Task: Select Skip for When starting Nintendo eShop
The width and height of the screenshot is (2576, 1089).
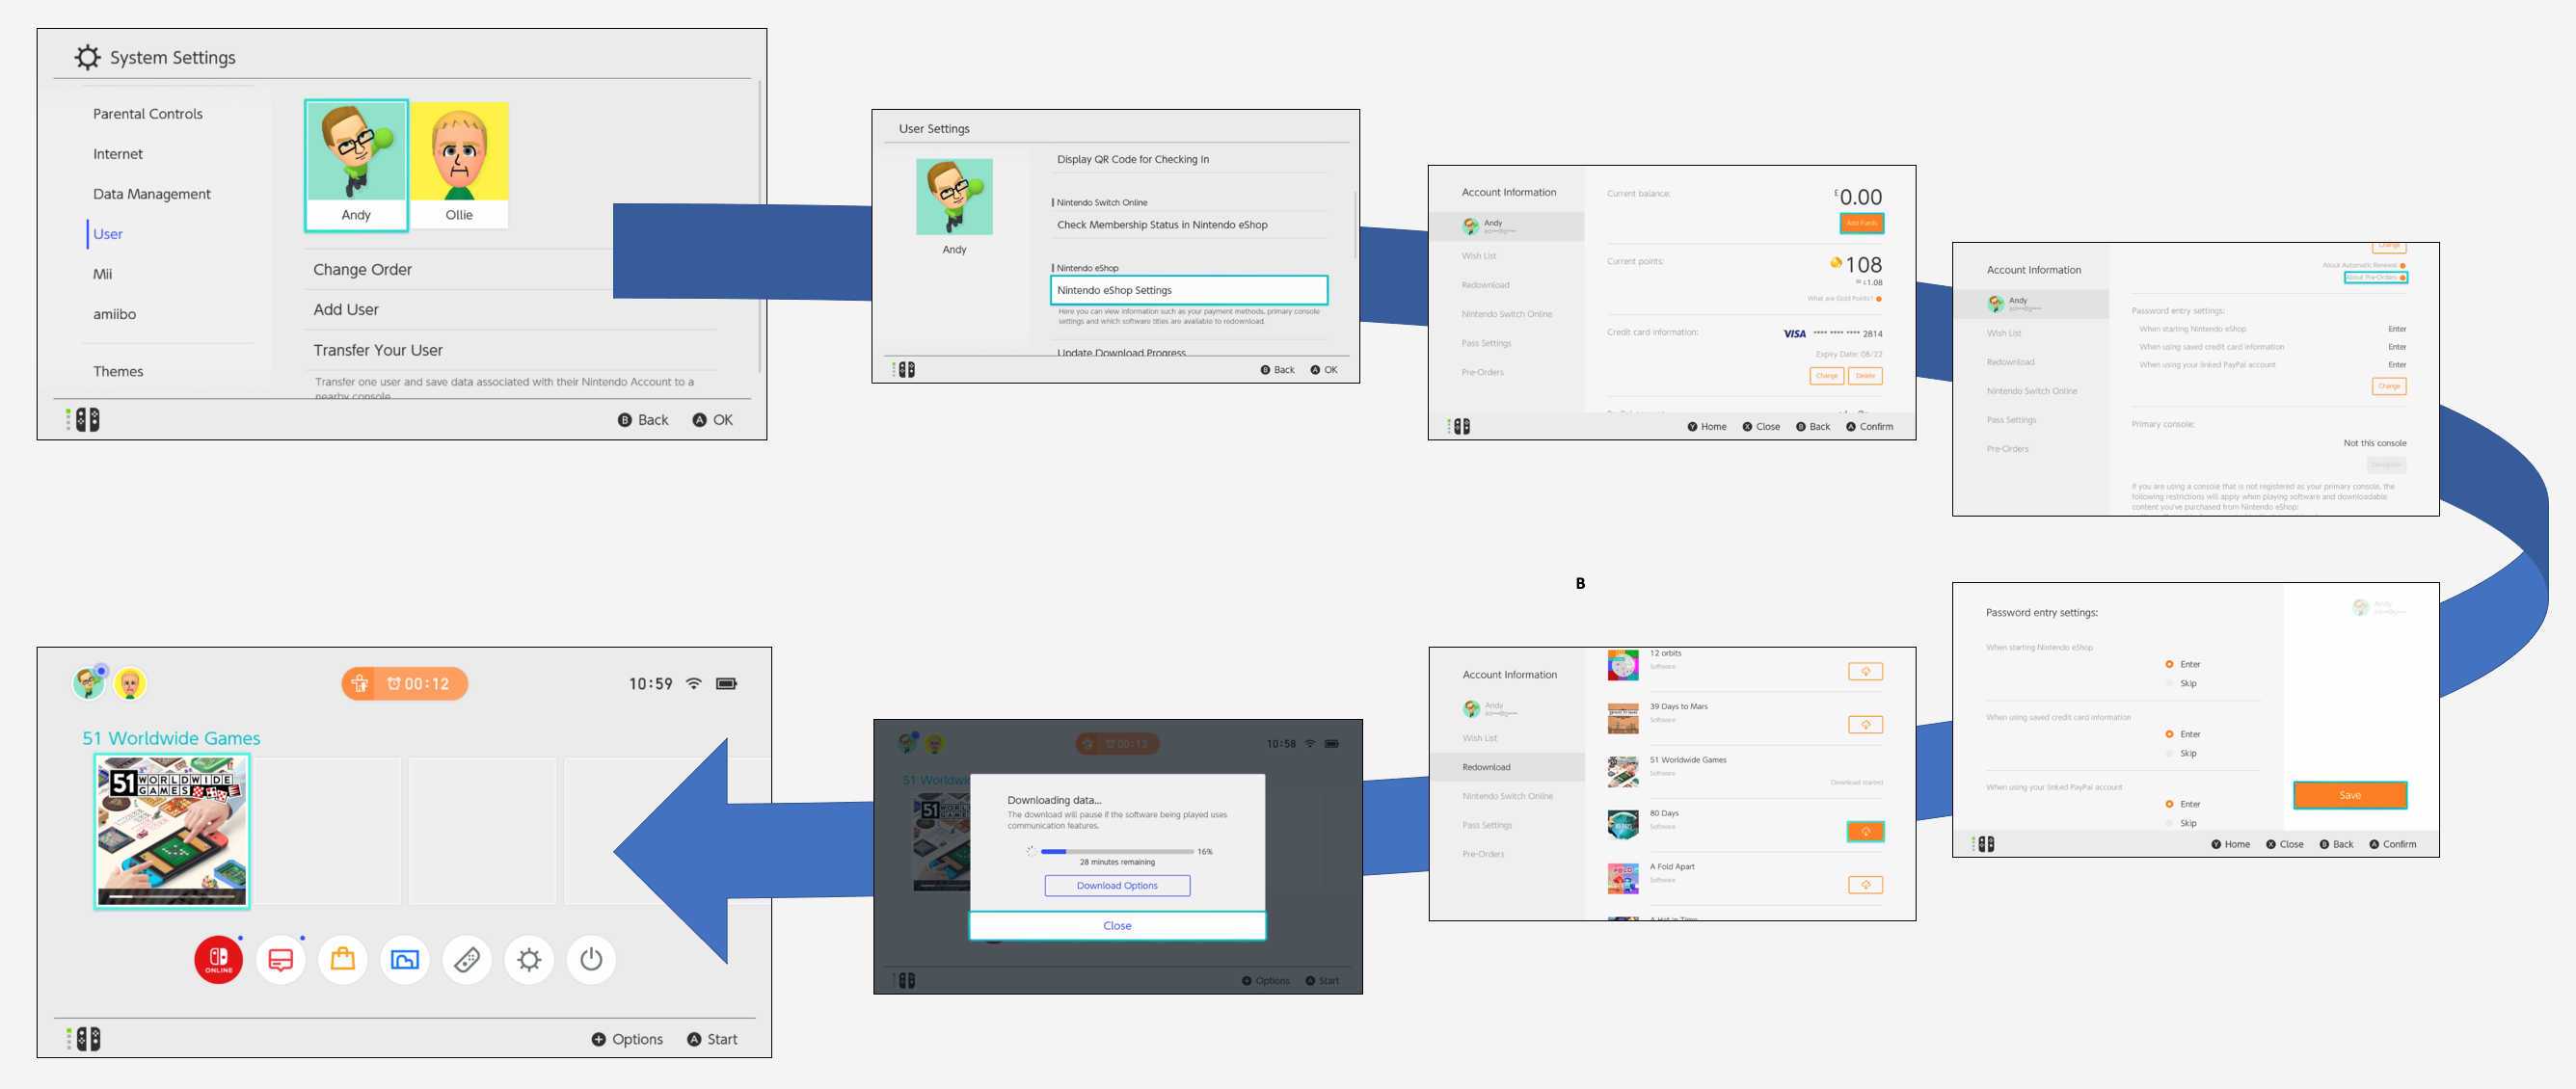Action: click(2182, 683)
